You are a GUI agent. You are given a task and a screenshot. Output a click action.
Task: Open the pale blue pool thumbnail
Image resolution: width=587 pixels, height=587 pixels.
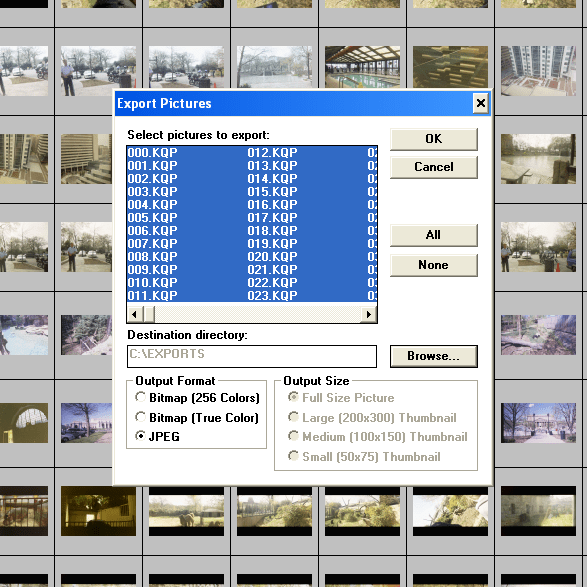(24, 335)
